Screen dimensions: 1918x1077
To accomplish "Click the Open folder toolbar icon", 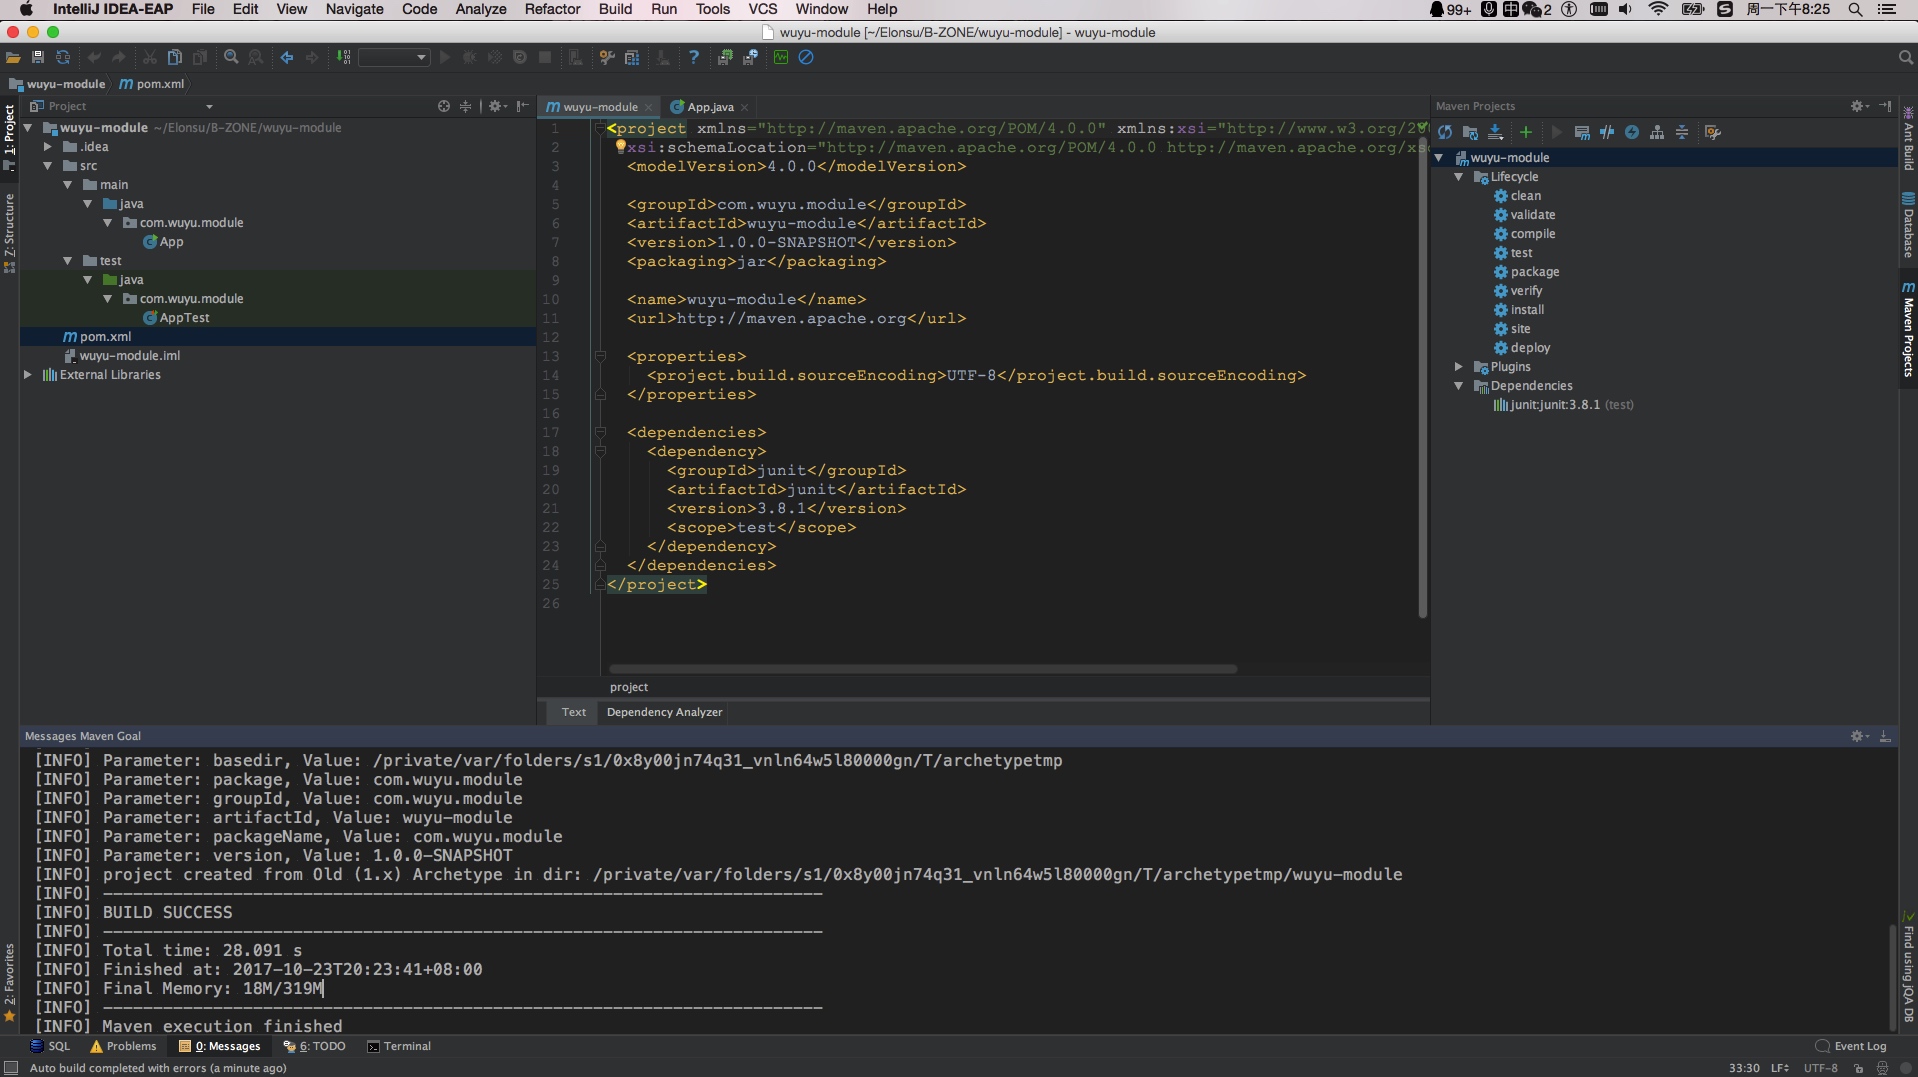I will coord(13,58).
